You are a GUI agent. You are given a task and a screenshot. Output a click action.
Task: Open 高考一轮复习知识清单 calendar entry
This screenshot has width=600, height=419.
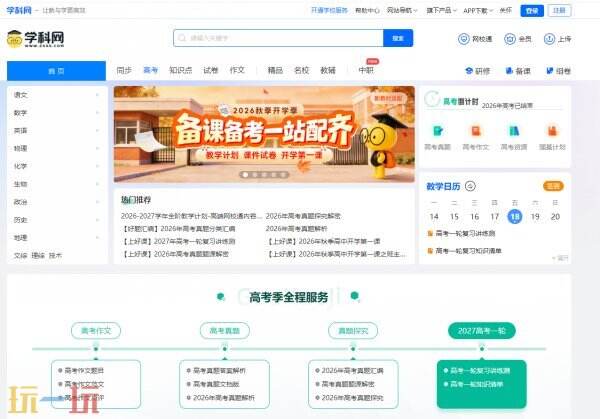point(468,251)
